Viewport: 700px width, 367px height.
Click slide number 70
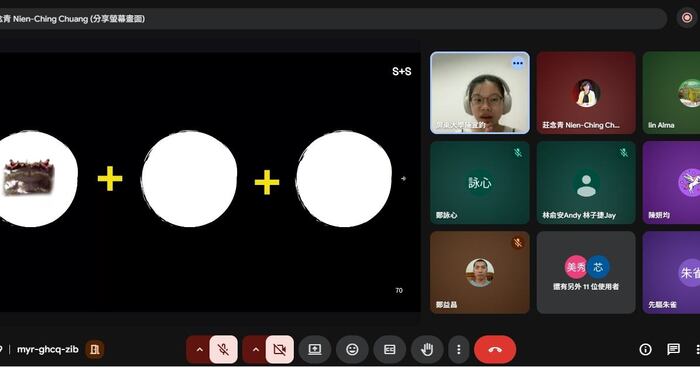coord(399,290)
